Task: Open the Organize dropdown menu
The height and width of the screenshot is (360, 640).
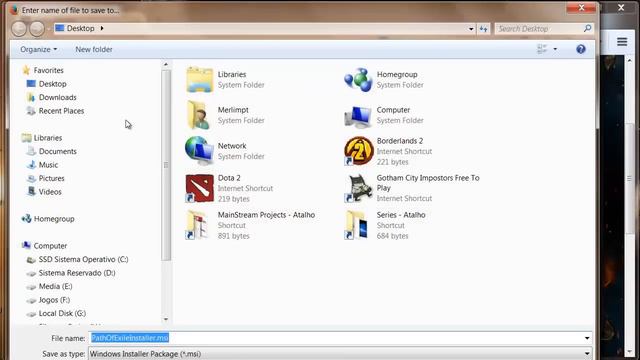Action: point(39,49)
